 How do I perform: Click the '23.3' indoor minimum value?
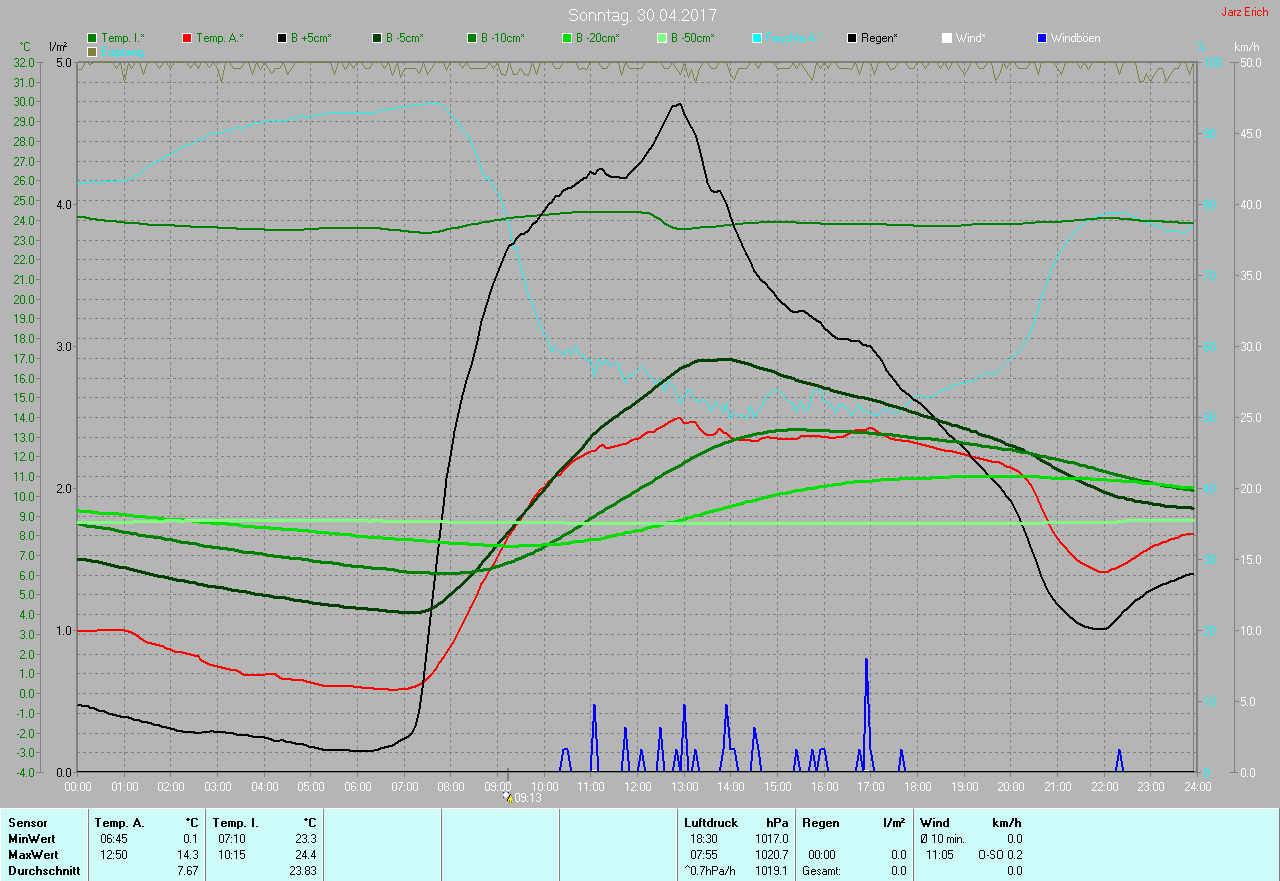[306, 838]
